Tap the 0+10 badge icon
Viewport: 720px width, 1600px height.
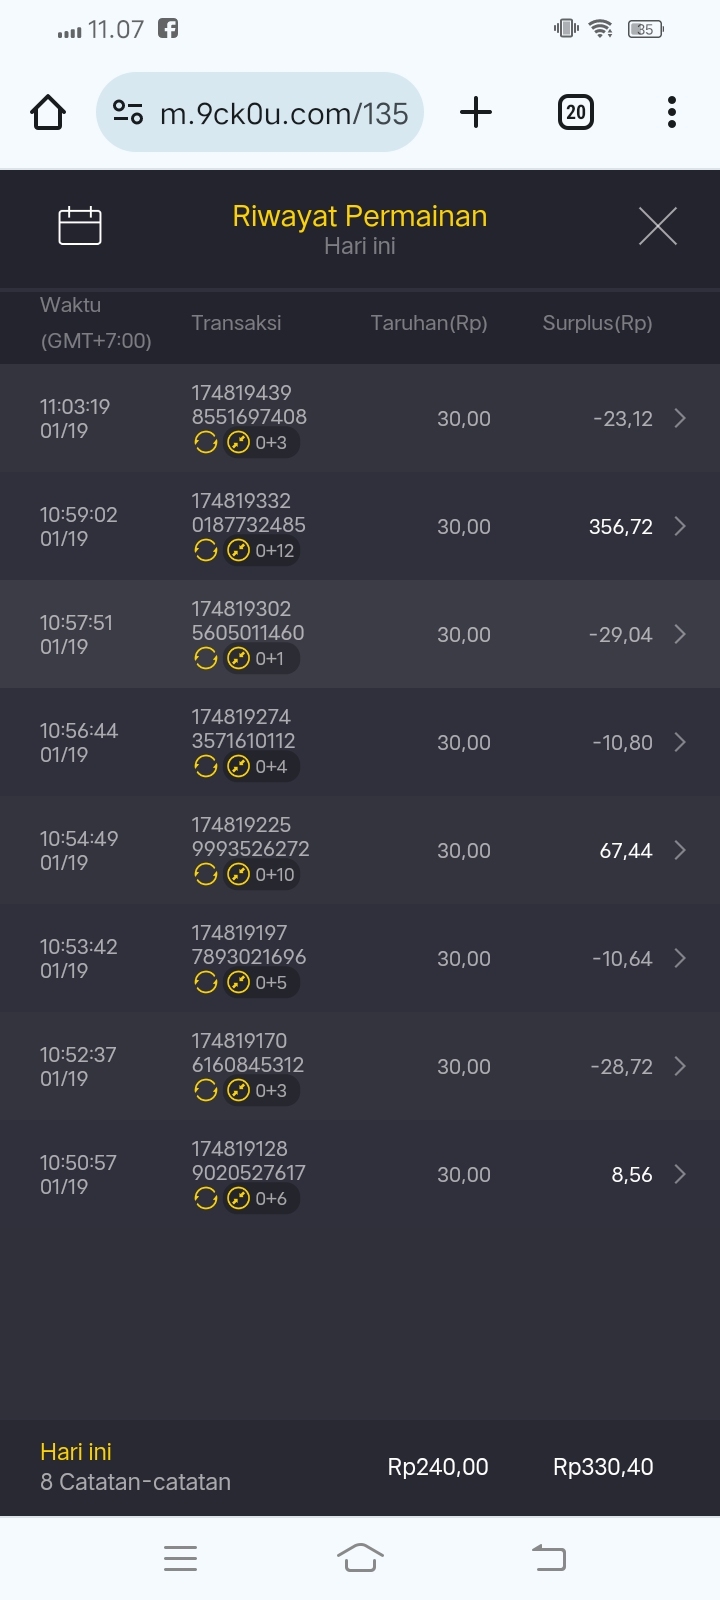point(238,874)
